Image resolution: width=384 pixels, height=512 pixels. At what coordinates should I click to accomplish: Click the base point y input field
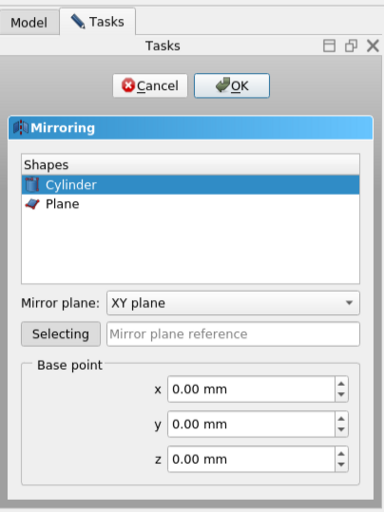point(251,424)
